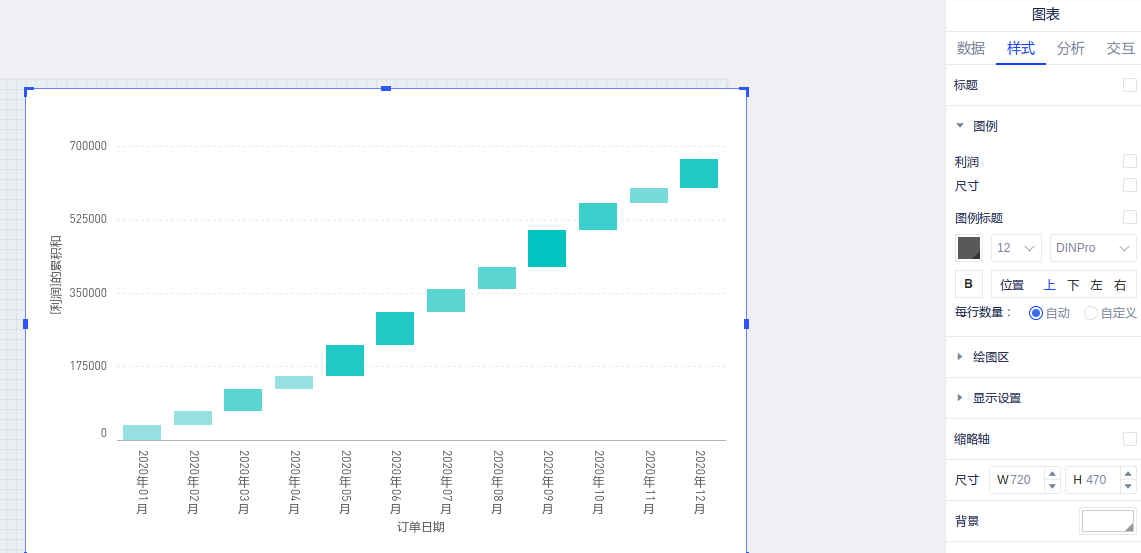Select the 自动 radio option
Viewport: 1141px width, 553px height.
coord(1036,313)
